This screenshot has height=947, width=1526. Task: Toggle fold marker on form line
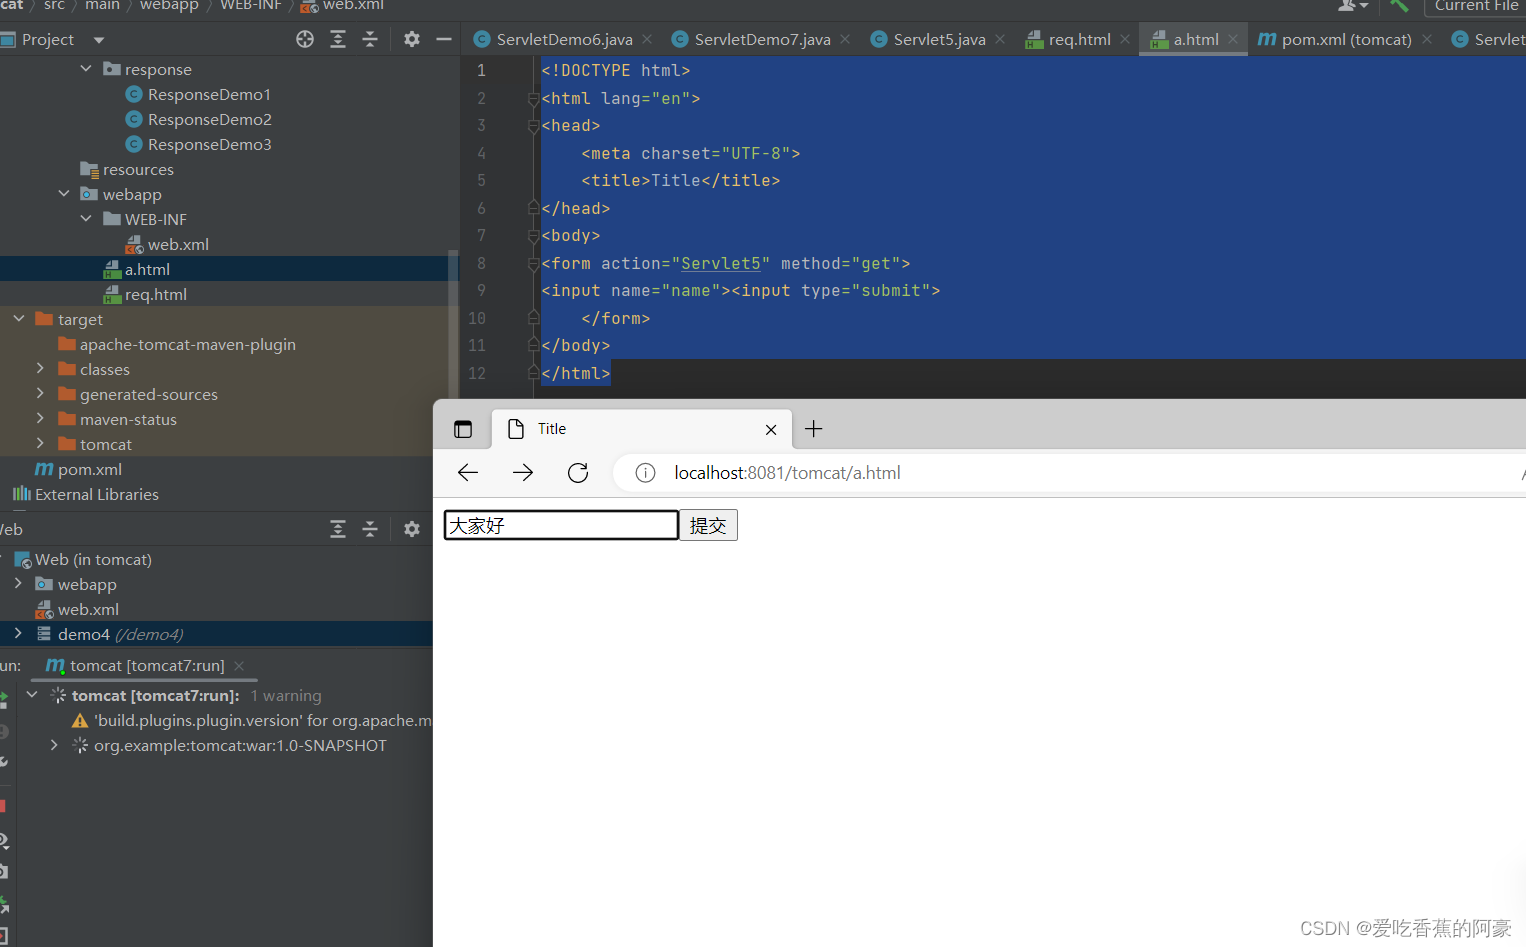pos(533,263)
